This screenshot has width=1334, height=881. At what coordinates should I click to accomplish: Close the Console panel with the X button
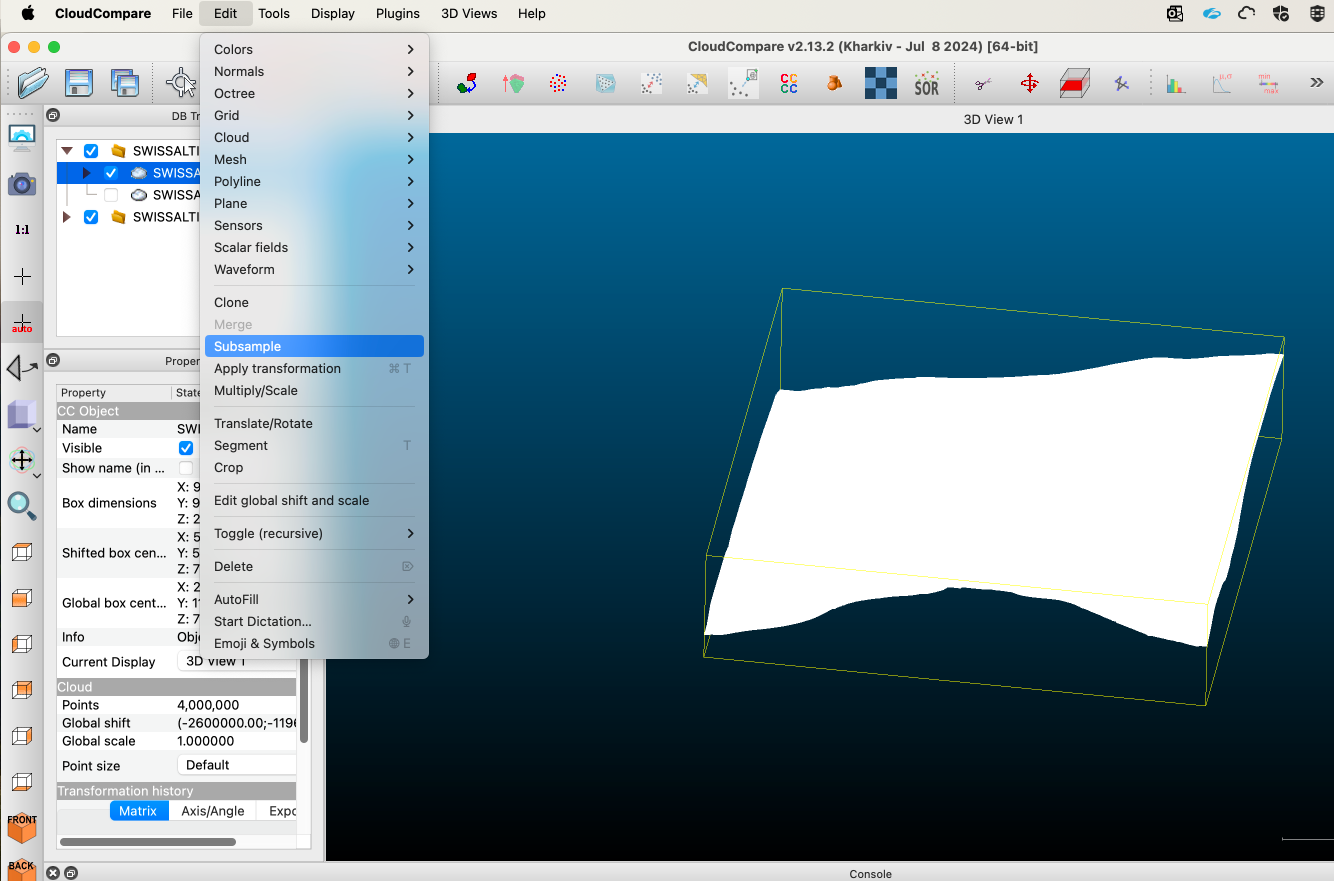tap(53, 873)
